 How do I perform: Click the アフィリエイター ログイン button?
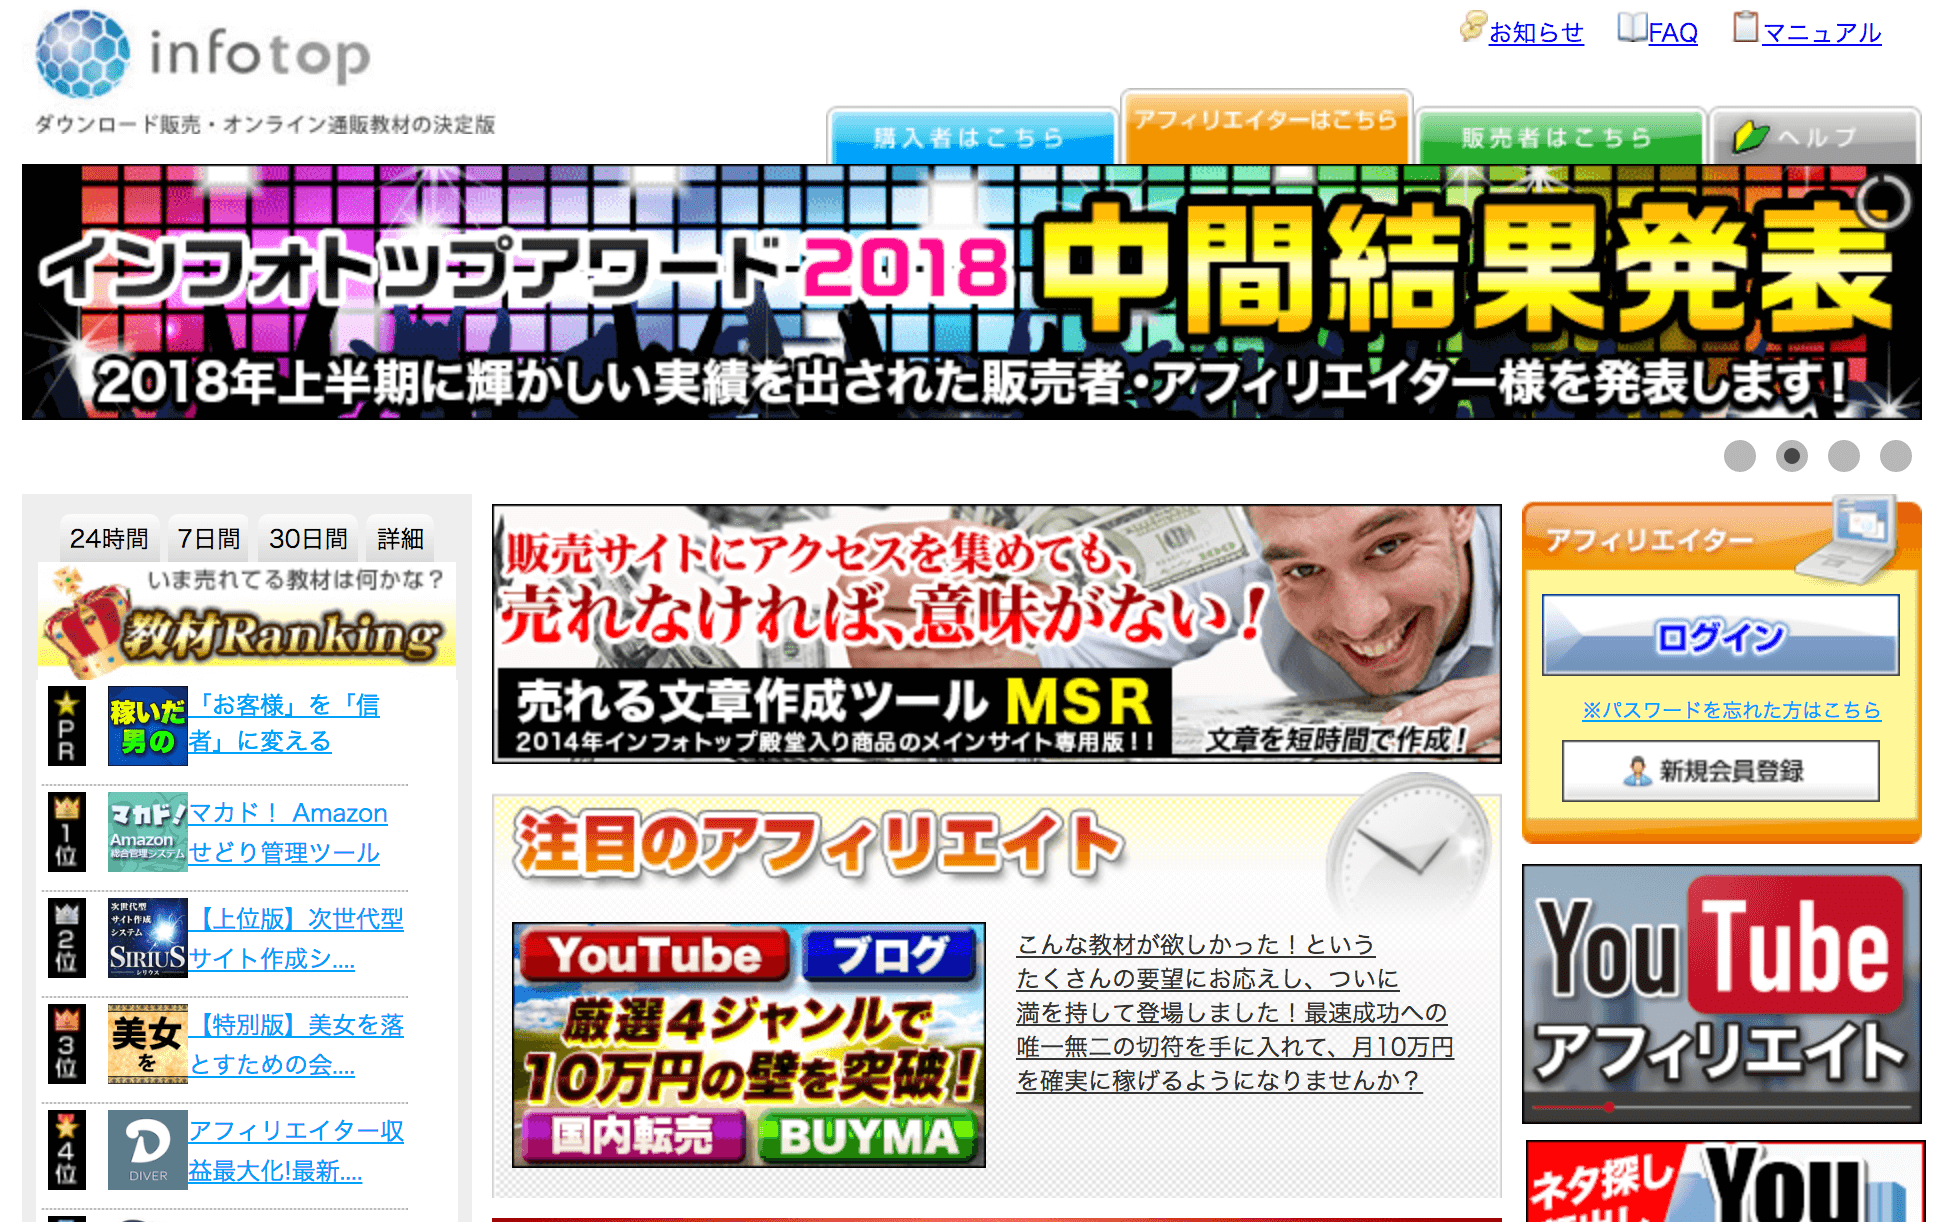(1720, 635)
